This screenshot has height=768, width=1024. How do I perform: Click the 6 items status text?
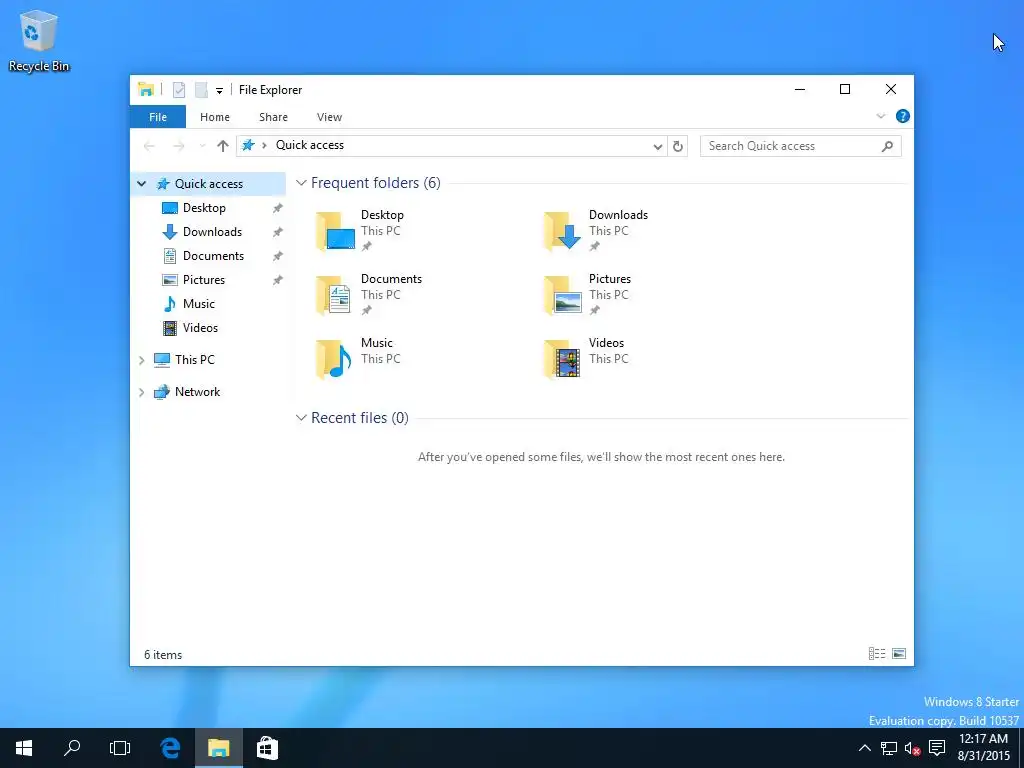[x=163, y=654]
